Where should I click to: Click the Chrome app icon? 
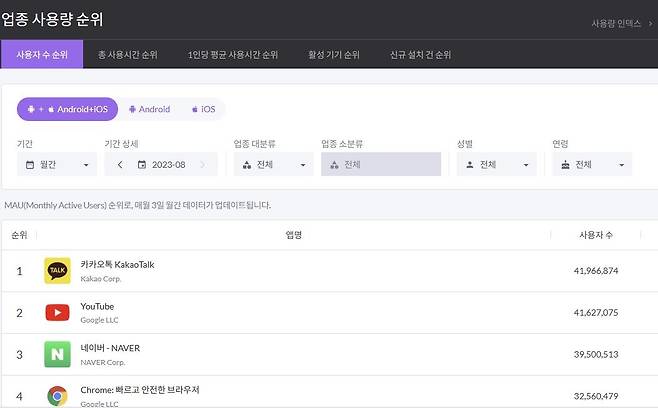pos(57,396)
